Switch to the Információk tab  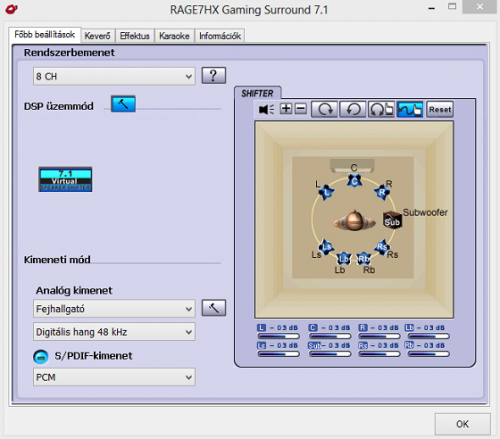pyautogui.click(x=220, y=36)
